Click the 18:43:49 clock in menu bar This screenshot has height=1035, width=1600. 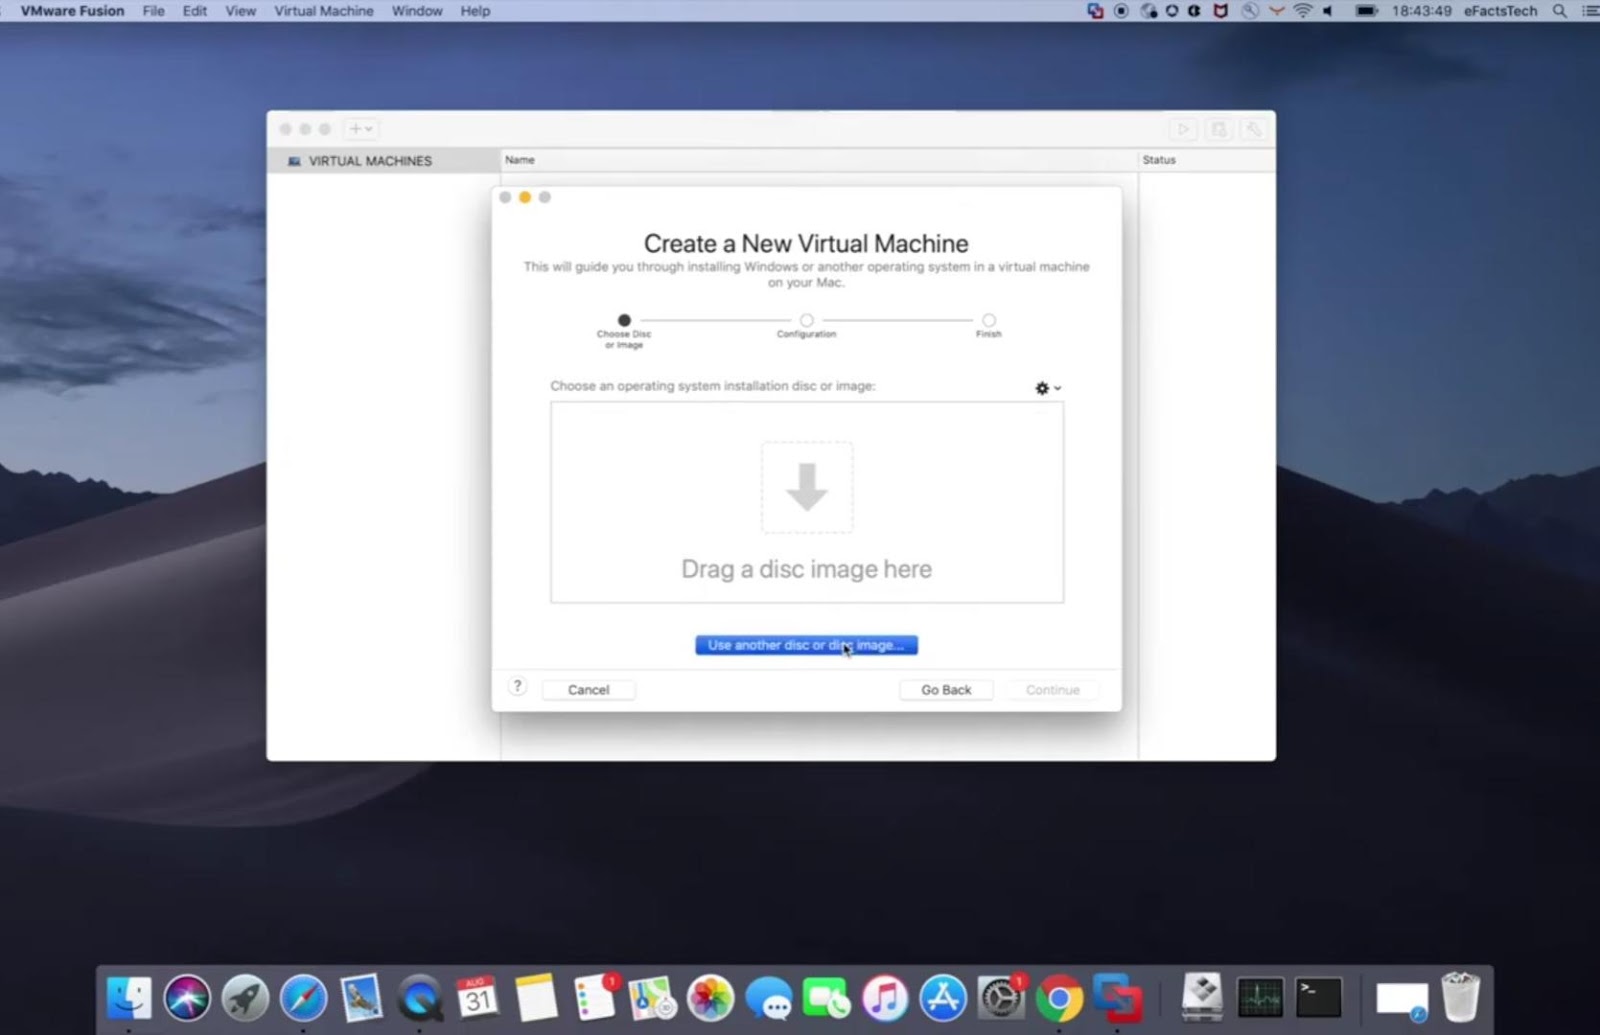point(1421,11)
